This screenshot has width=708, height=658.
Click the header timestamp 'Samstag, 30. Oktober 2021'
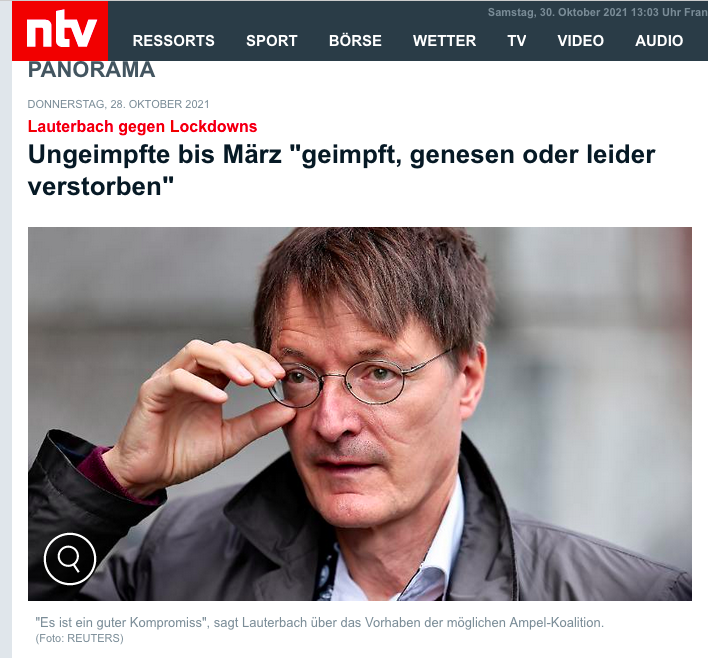(x=558, y=12)
